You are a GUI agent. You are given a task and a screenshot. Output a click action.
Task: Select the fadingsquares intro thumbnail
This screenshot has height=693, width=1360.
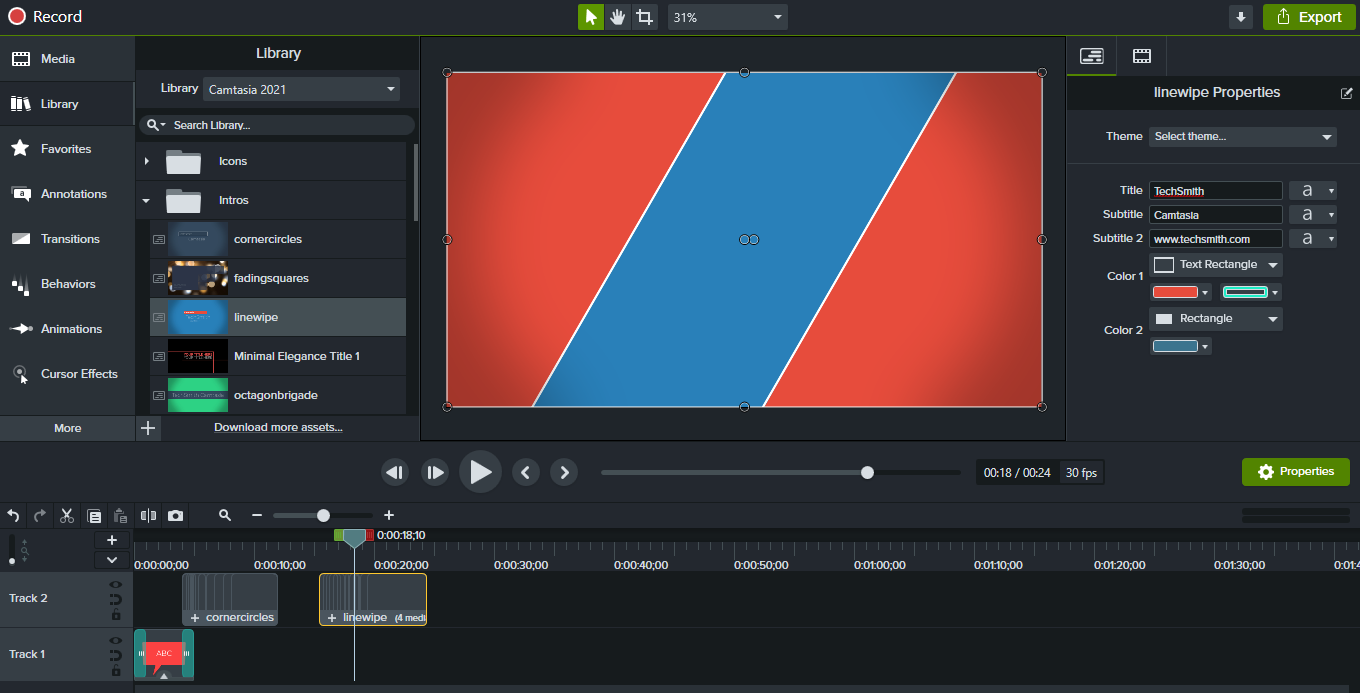tap(198, 278)
